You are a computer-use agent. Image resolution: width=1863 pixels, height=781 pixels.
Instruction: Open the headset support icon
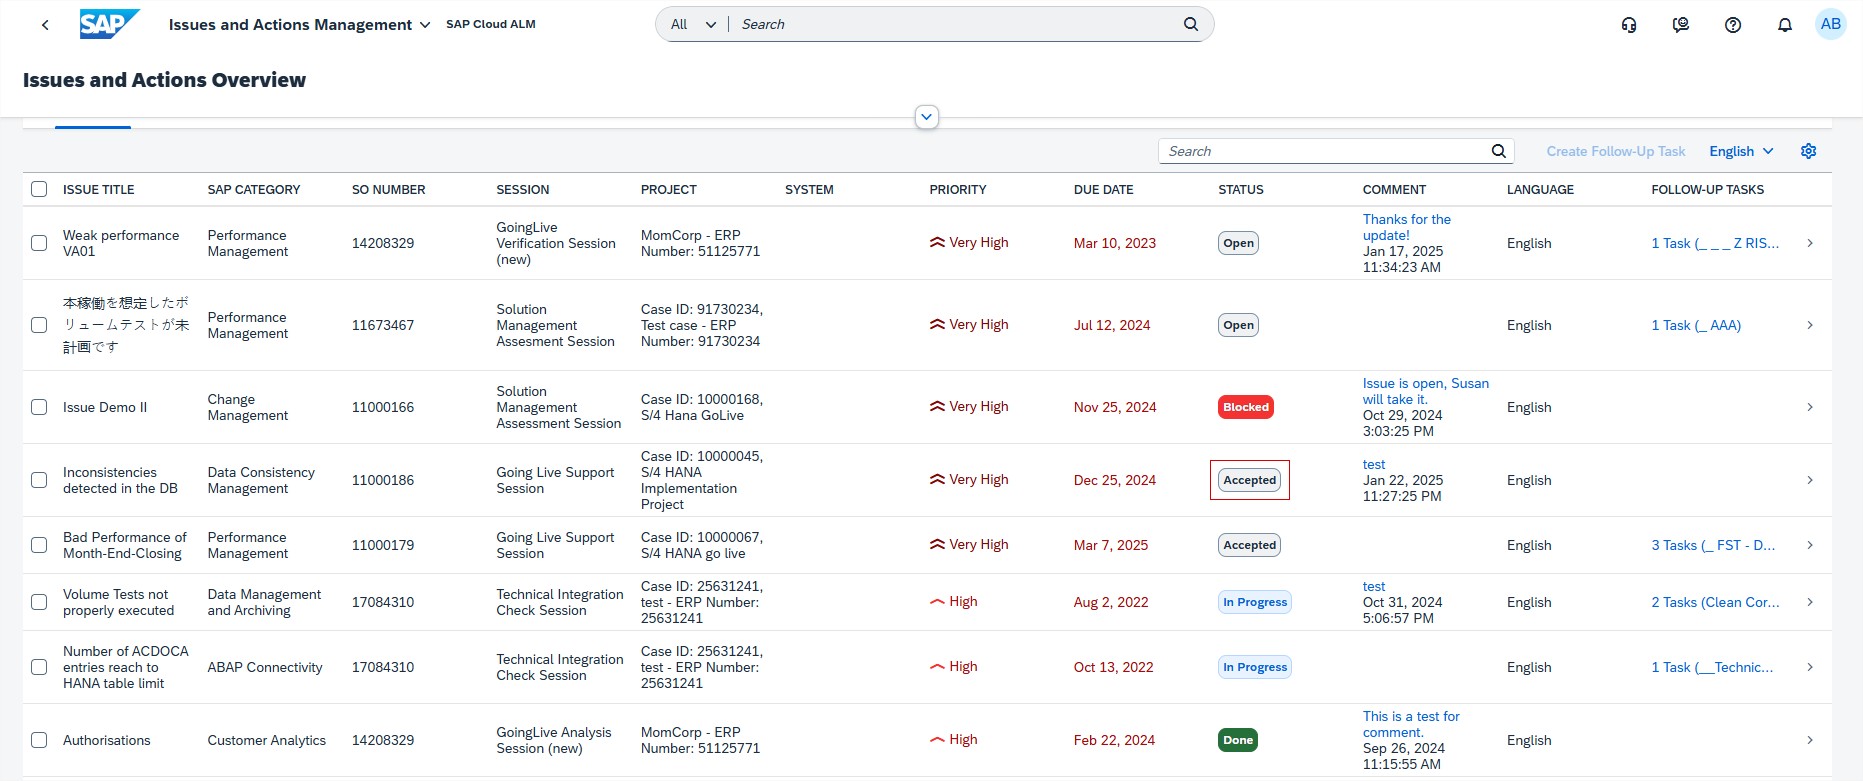(x=1629, y=25)
